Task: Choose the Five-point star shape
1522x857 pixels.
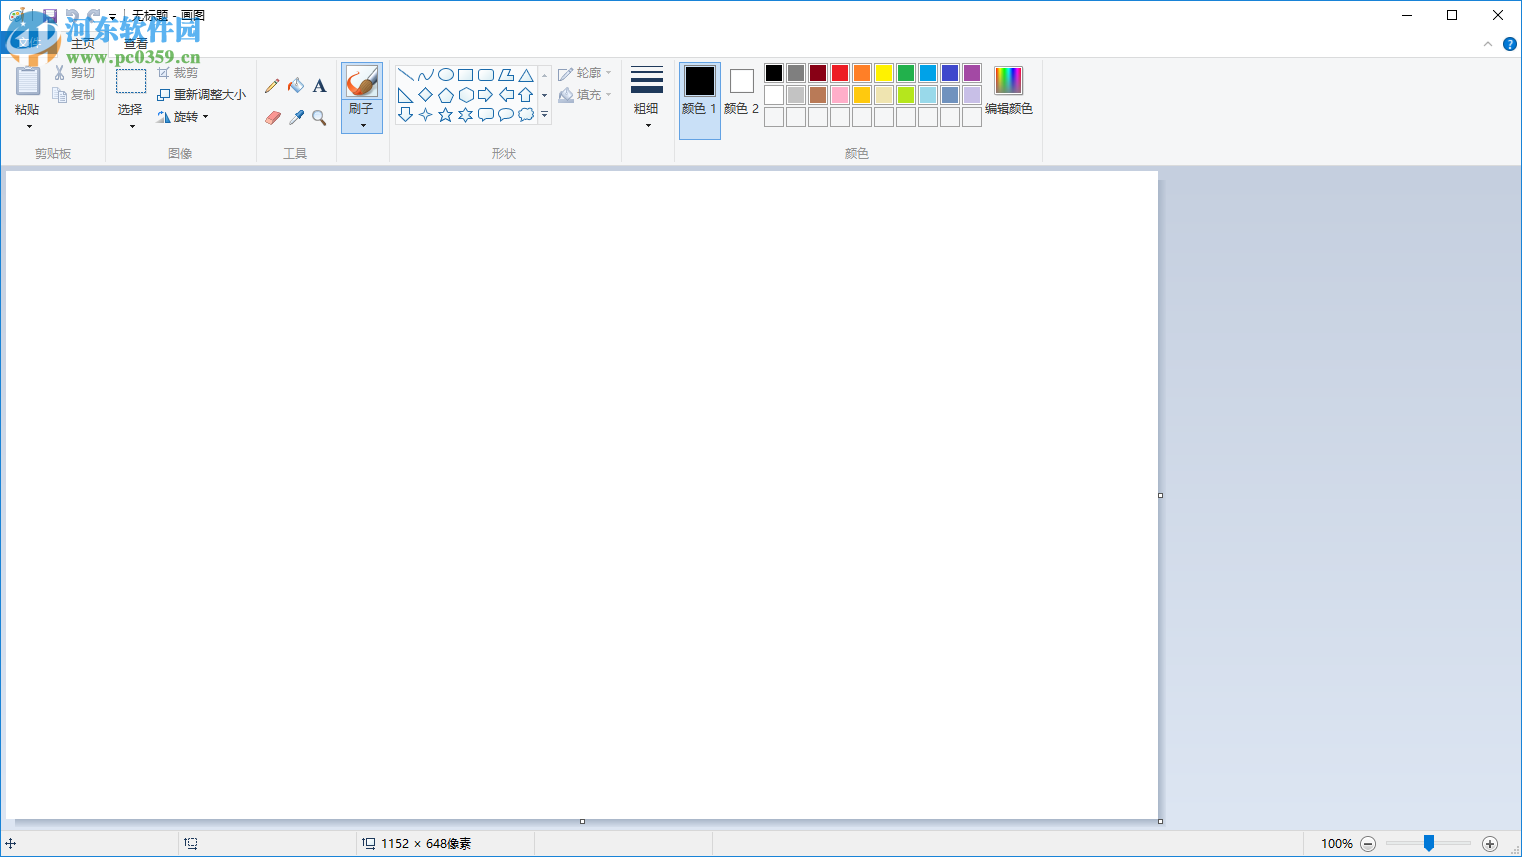Action: pos(445,115)
